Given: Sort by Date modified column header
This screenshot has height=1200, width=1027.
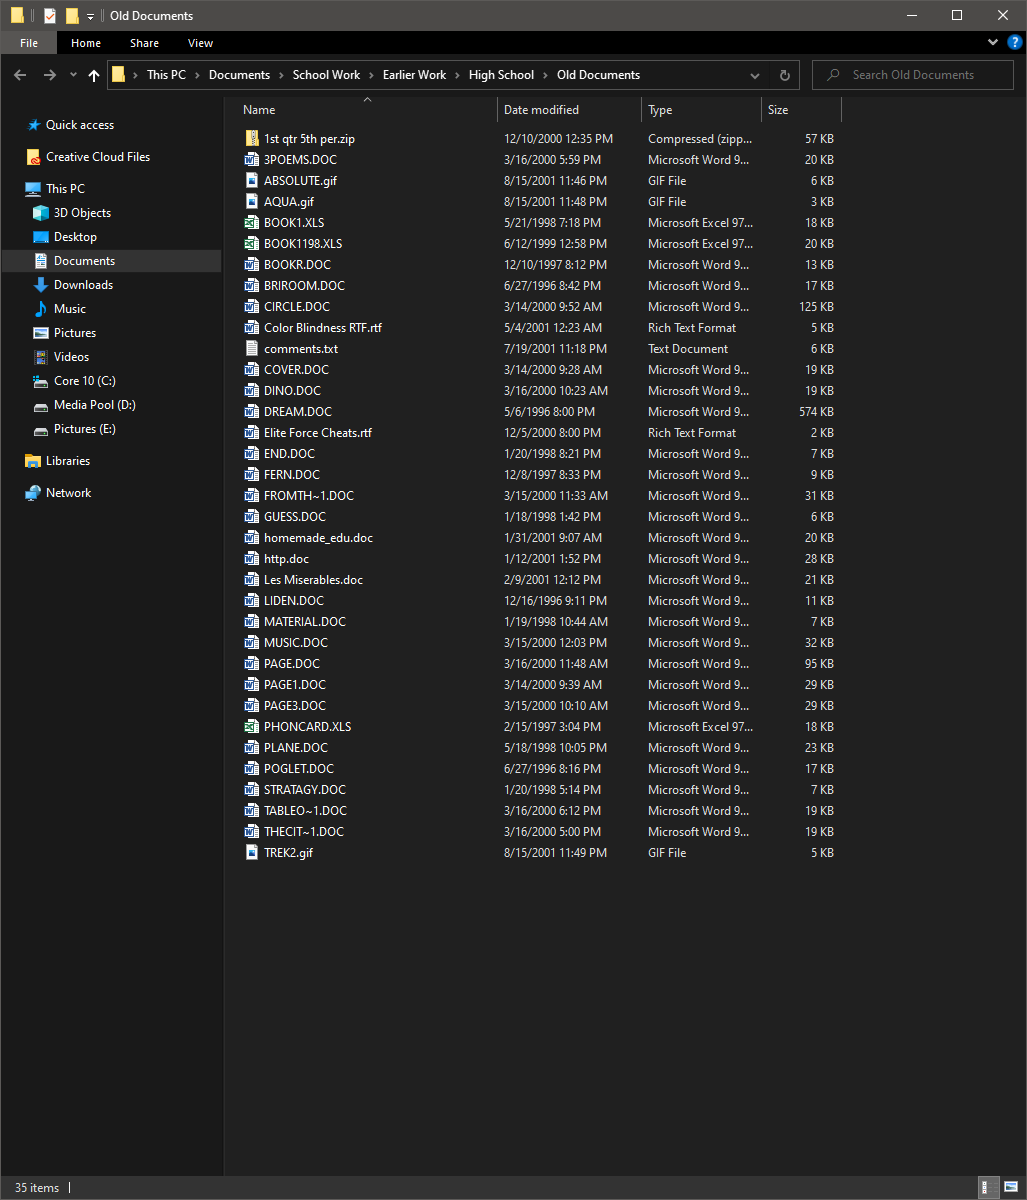Looking at the screenshot, I should click(569, 110).
